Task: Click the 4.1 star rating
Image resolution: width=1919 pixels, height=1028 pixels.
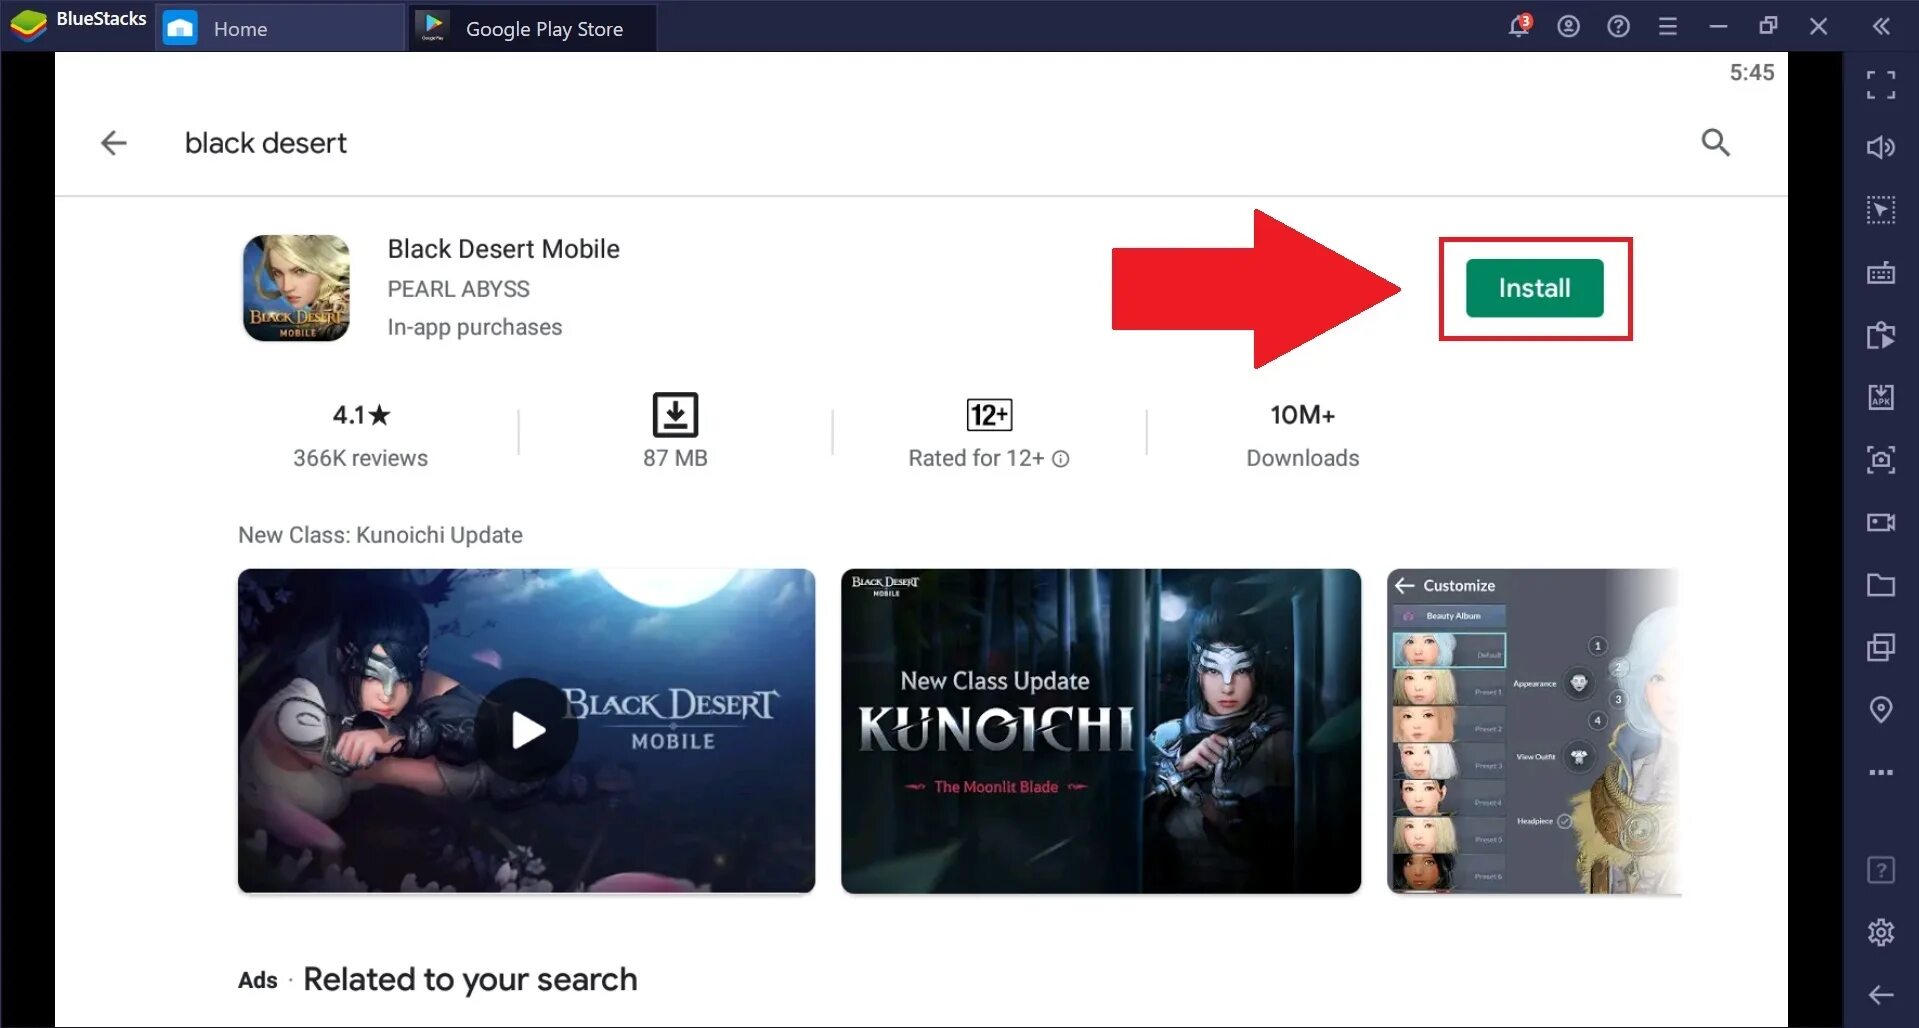Action: pos(360,415)
